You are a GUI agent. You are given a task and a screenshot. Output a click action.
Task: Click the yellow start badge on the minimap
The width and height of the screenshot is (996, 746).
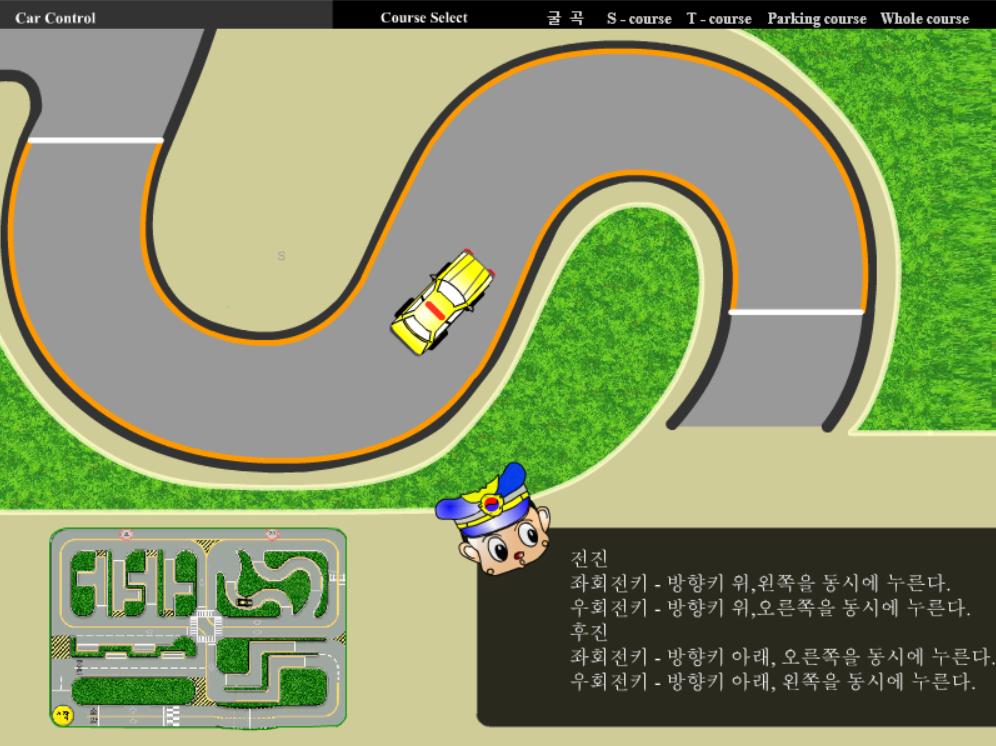coord(62,713)
